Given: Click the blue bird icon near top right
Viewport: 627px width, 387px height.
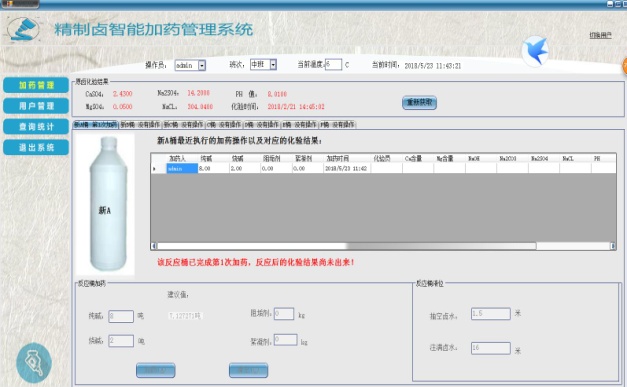Looking at the screenshot, I should [535, 51].
